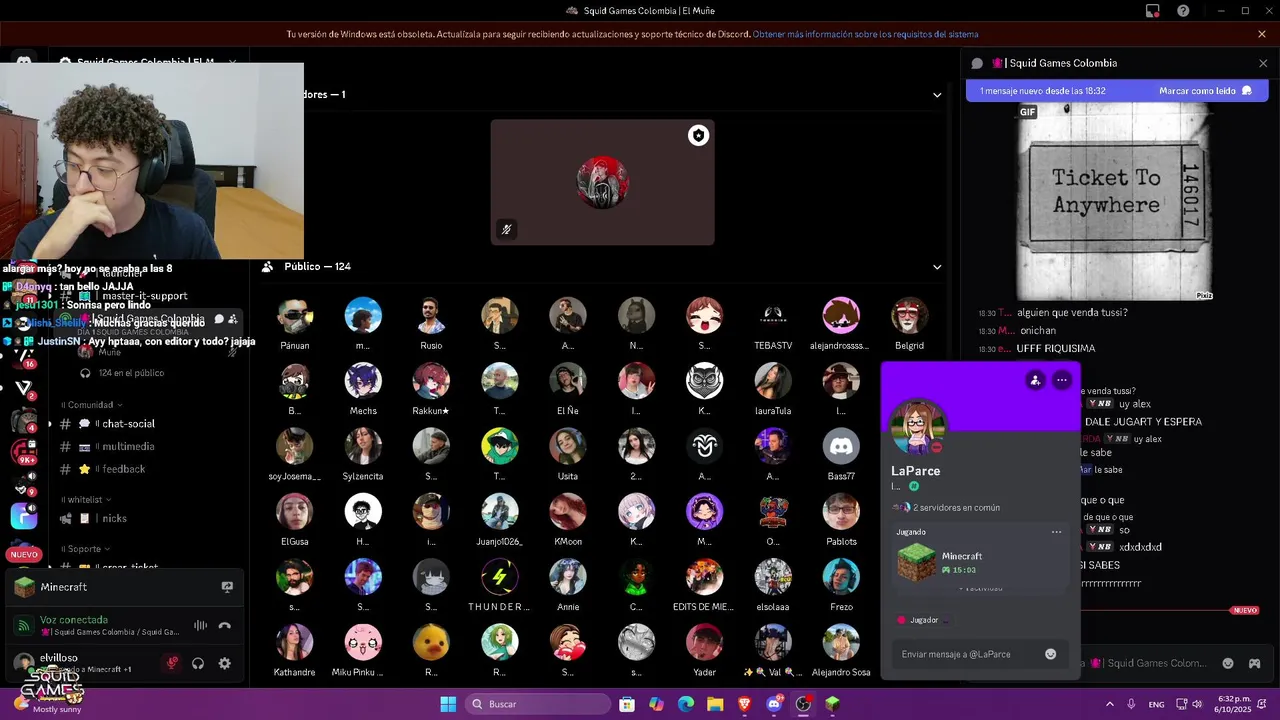Open user settings gear
The image size is (1280, 720).
[225, 663]
